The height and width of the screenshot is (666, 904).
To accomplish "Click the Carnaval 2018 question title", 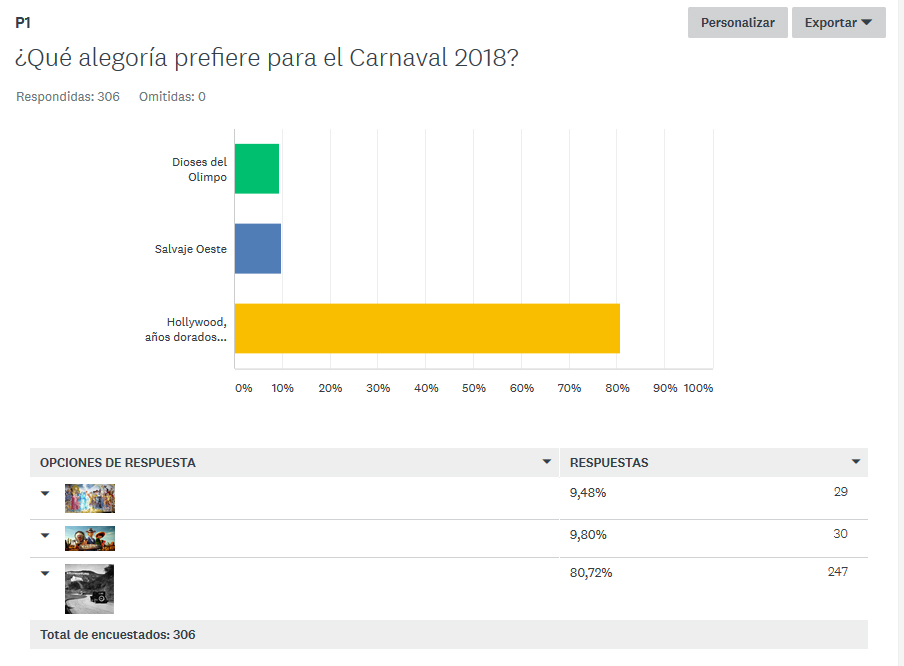I will point(266,58).
